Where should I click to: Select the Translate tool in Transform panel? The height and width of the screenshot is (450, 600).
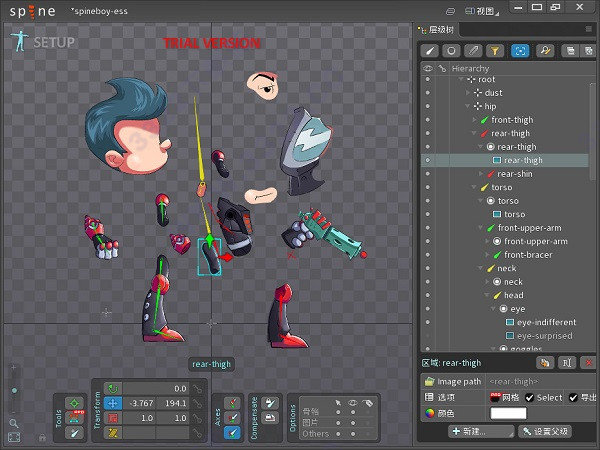tap(113, 403)
